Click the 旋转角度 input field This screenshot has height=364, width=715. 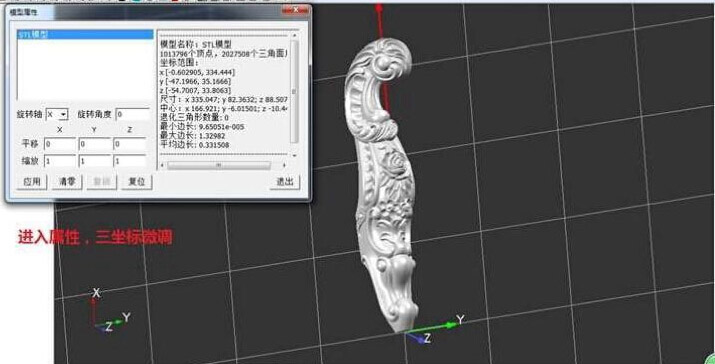[x=132, y=114]
